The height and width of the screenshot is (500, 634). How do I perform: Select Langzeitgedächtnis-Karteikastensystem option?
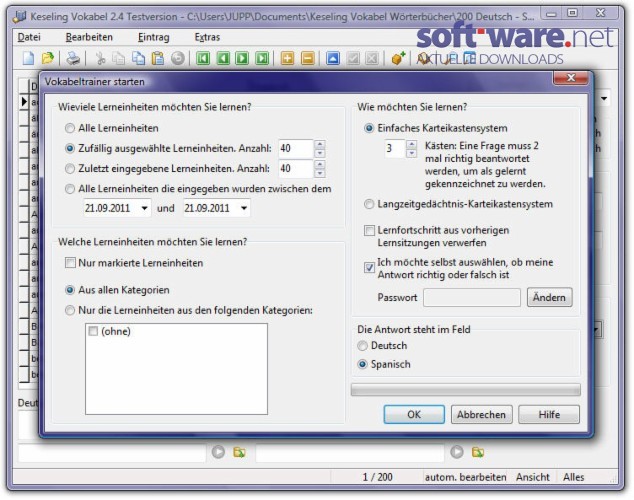369,204
